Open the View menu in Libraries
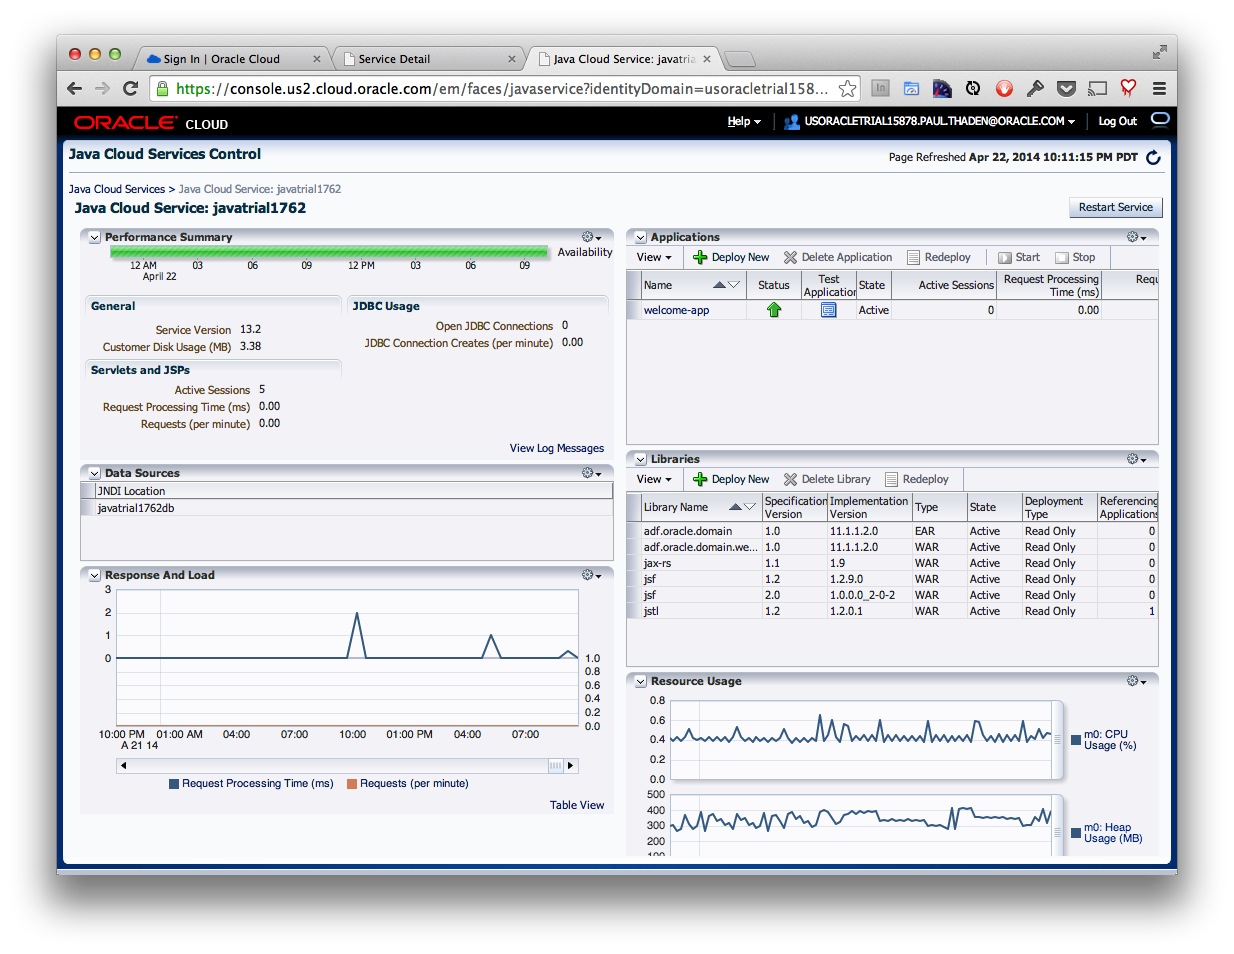This screenshot has height=954, width=1234. pyautogui.click(x=655, y=479)
